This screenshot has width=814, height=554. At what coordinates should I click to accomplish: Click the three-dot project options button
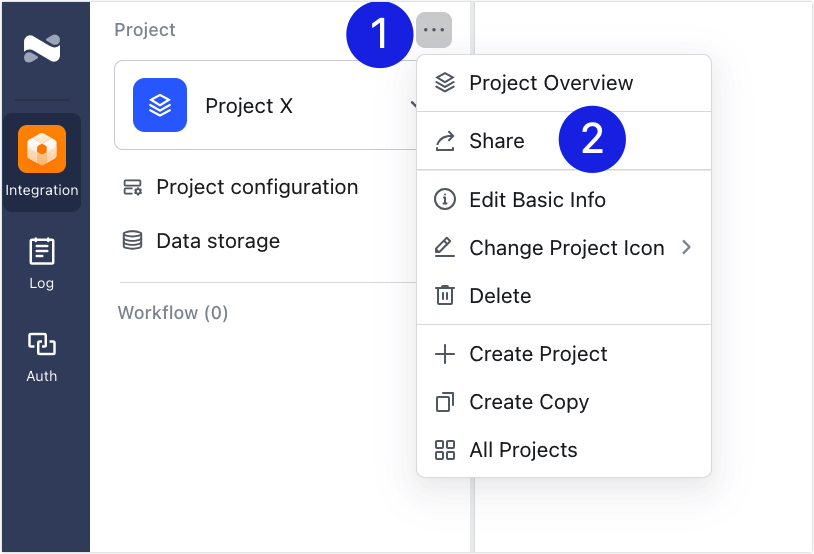[434, 30]
